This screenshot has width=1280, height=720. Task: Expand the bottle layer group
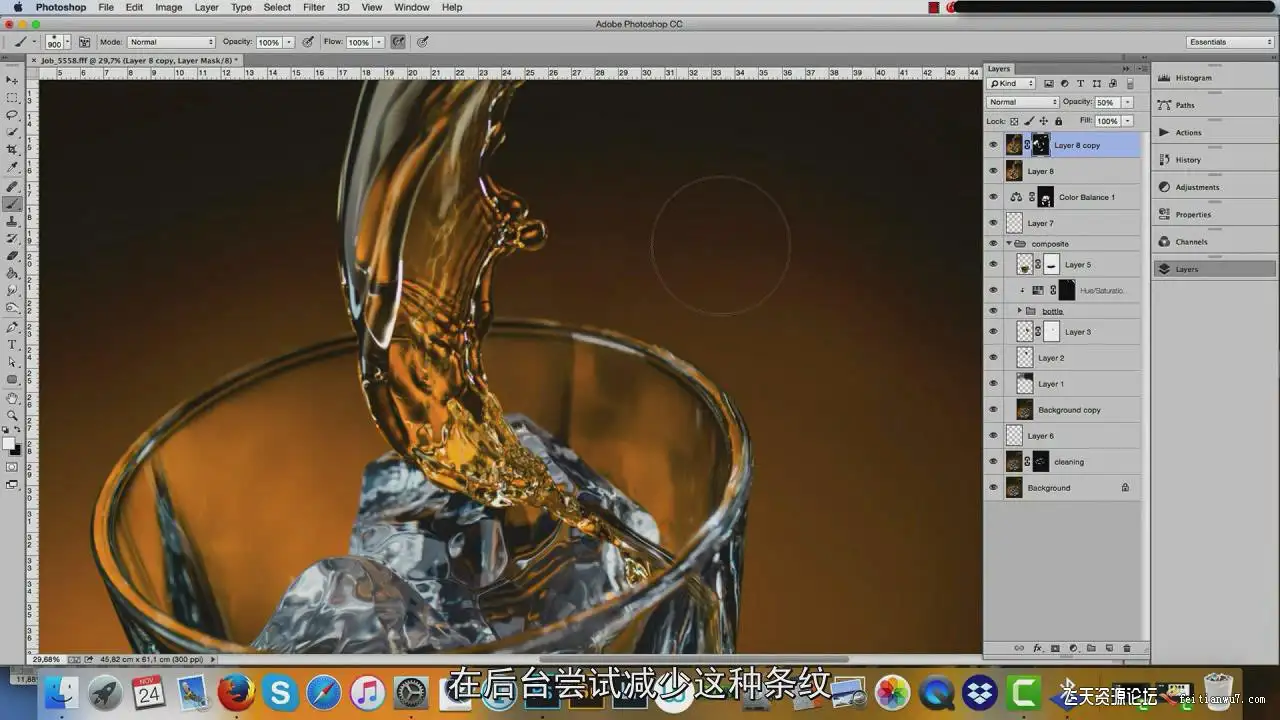[1019, 311]
